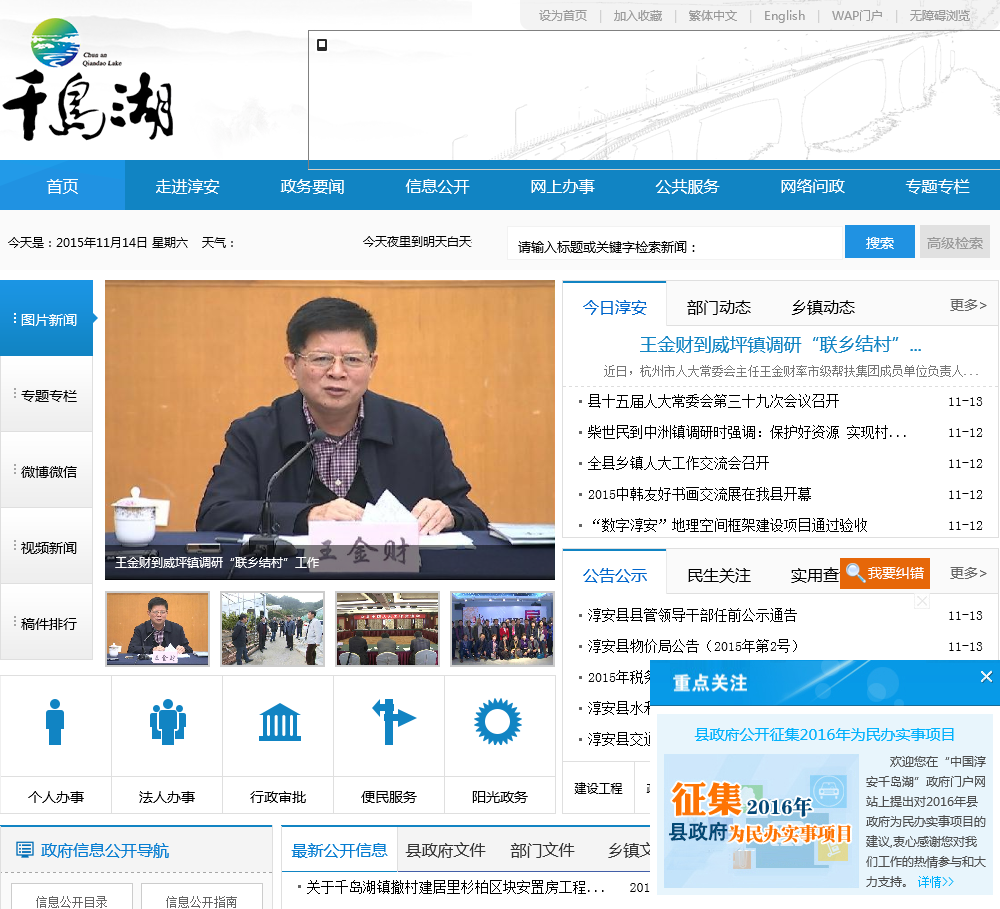Image resolution: width=1000 pixels, height=909 pixels.
Task: Click the news search input field
Action: click(x=675, y=242)
